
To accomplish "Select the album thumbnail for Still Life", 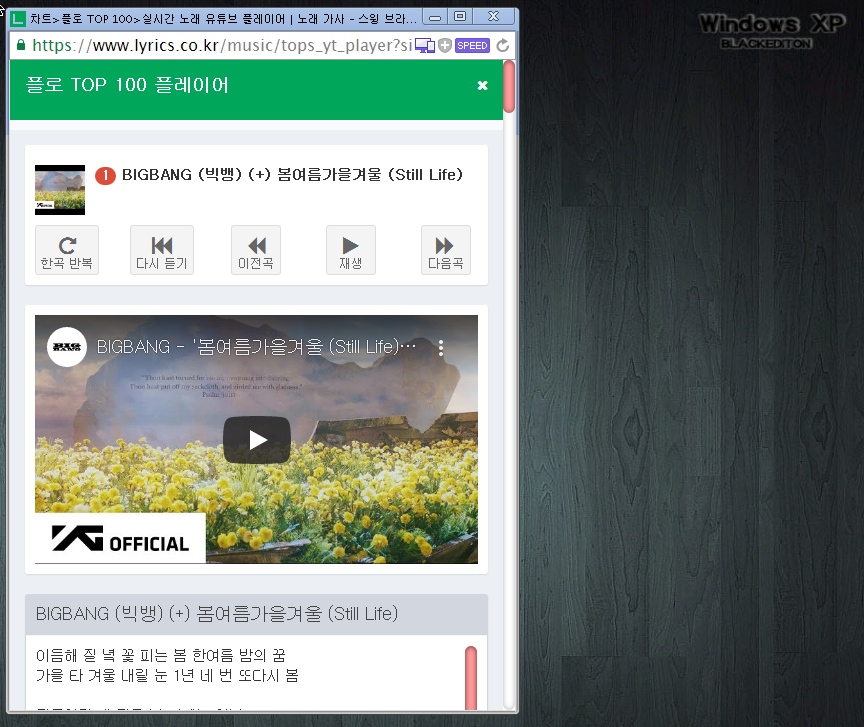I will click(x=60, y=190).
